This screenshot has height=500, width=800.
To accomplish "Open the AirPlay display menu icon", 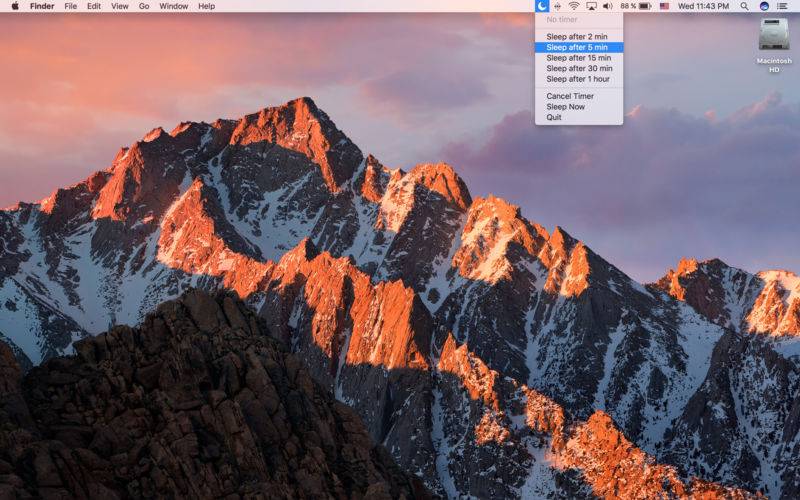I will [x=591, y=6].
